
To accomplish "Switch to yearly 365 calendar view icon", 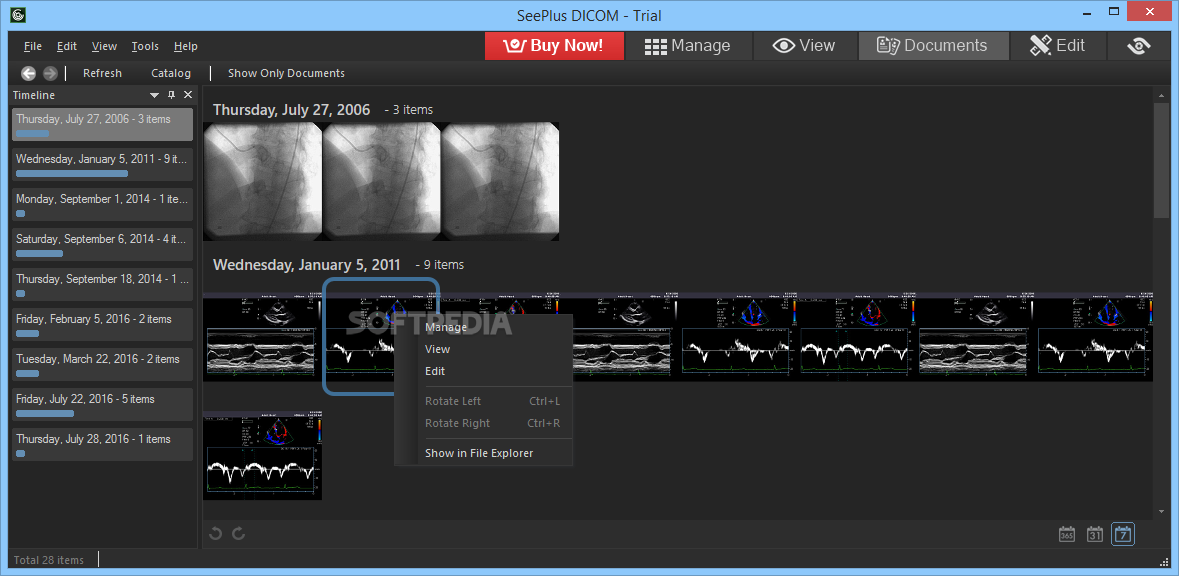I will pyautogui.click(x=1066, y=535).
